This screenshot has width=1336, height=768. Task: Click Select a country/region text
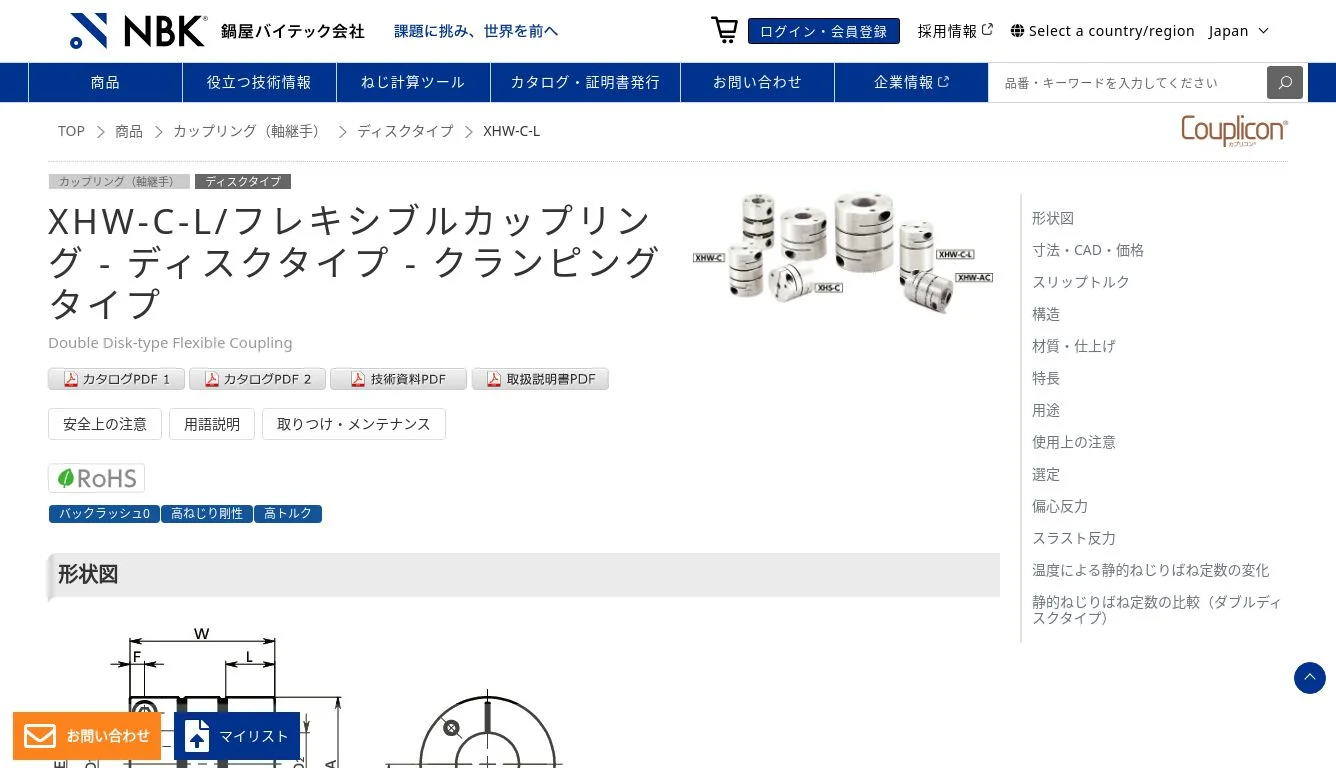click(x=1112, y=31)
